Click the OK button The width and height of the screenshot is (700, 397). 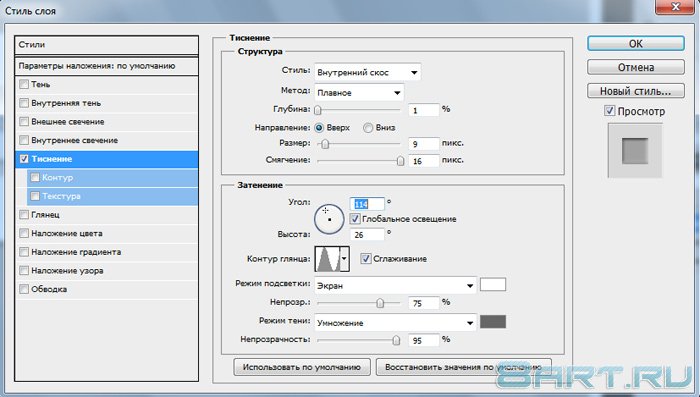tap(636, 44)
